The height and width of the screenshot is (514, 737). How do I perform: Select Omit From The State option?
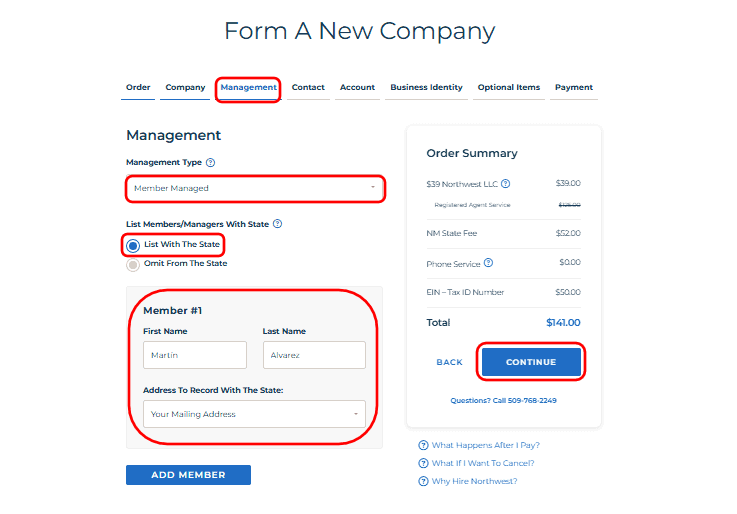[x=133, y=264]
